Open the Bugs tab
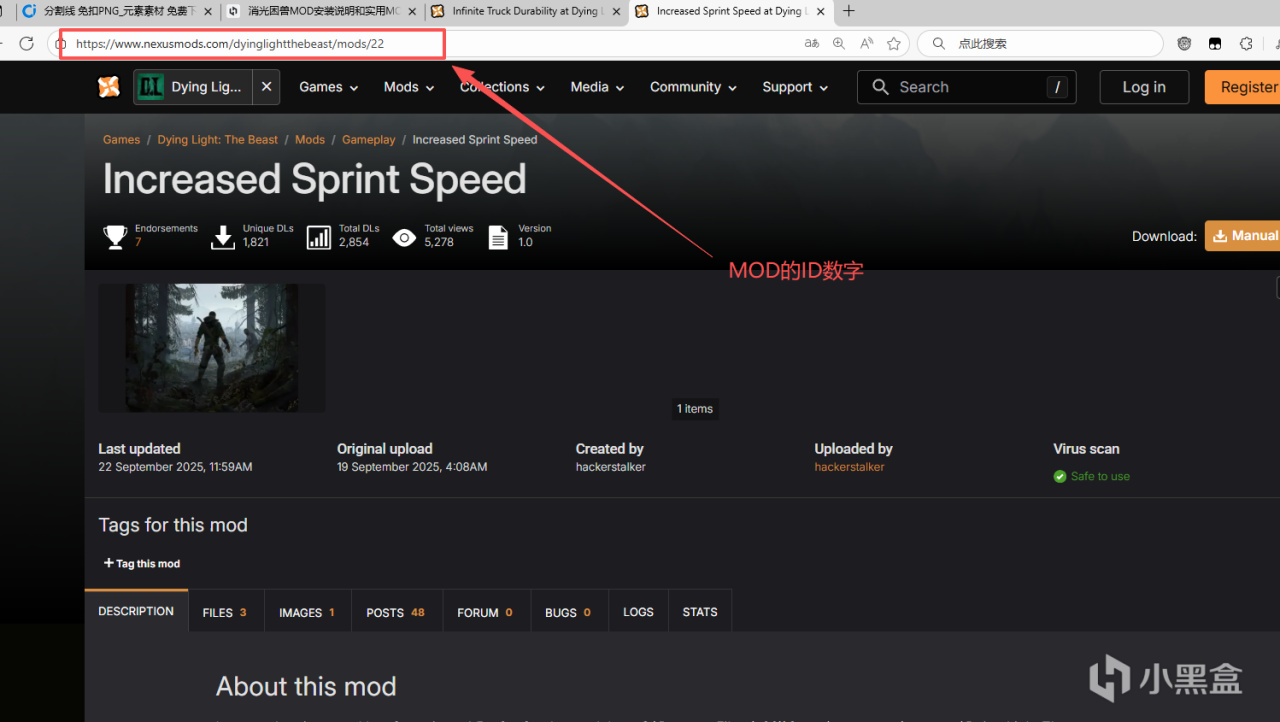This screenshot has width=1280, height=722. [x=568, y=612]
